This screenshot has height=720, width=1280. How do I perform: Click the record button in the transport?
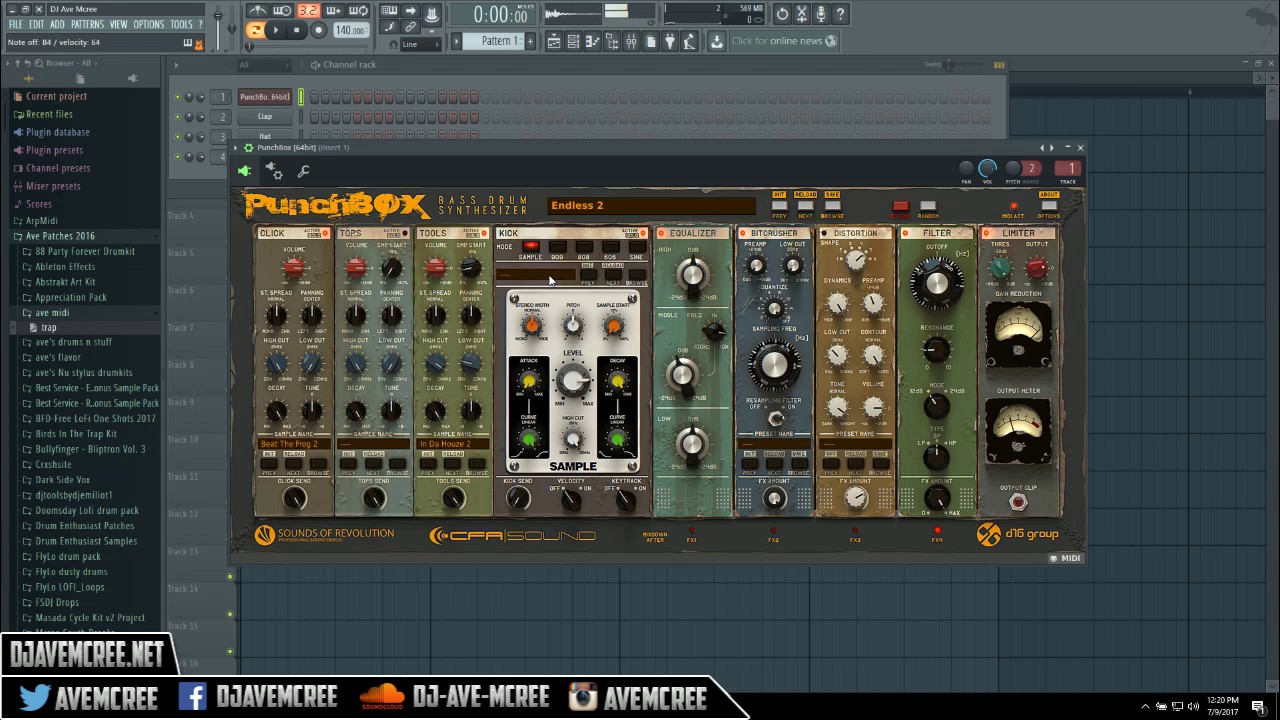click(319, 29)
